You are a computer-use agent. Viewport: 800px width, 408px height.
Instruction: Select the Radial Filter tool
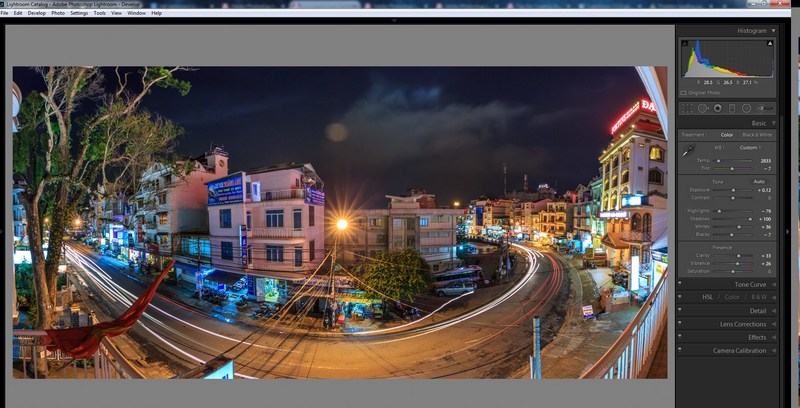click(746, 108)
